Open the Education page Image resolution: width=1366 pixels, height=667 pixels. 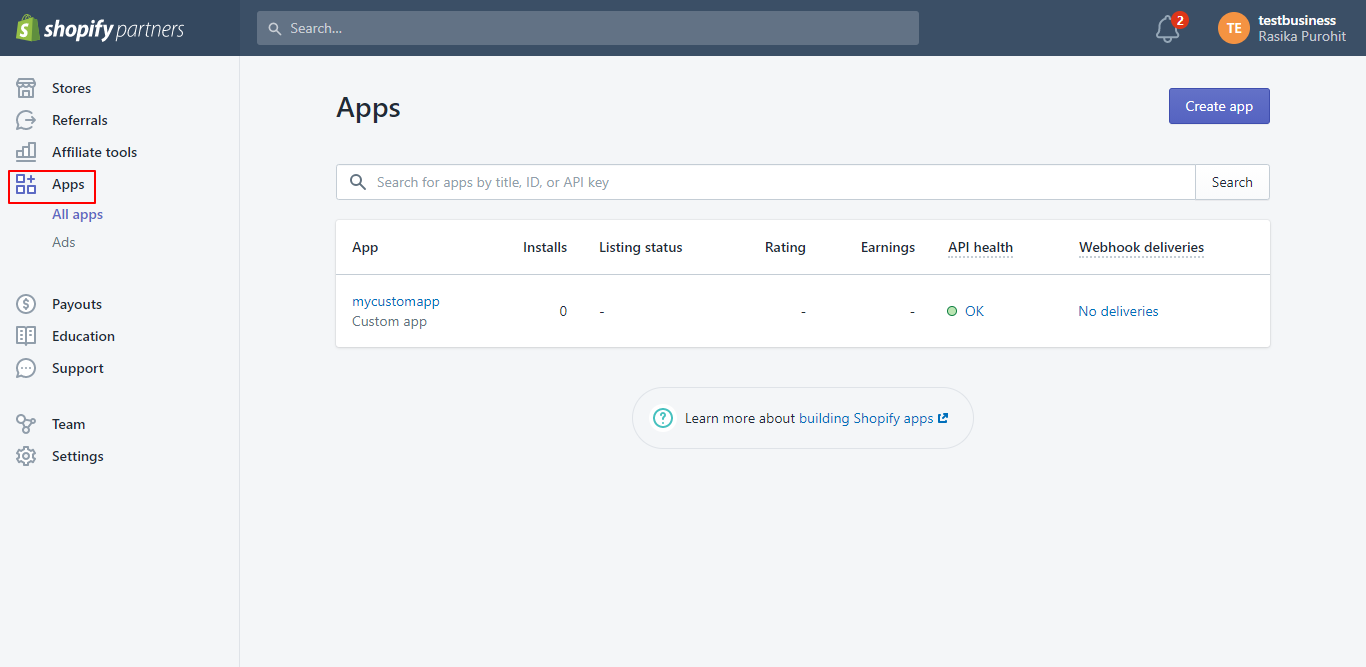pos(83,336)
